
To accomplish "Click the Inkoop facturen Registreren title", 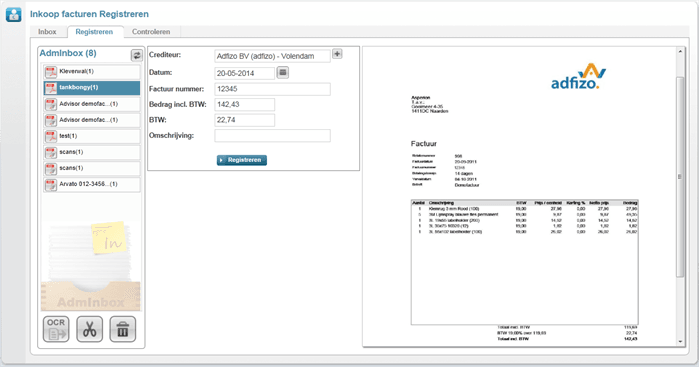I will pyautogui.click(x=89, y=14).
